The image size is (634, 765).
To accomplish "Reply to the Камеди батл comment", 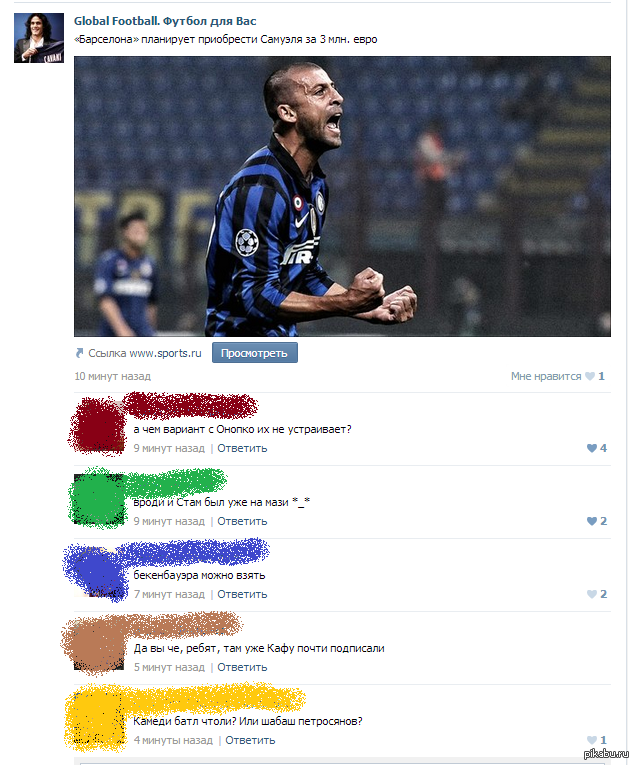I will (250, 740).
